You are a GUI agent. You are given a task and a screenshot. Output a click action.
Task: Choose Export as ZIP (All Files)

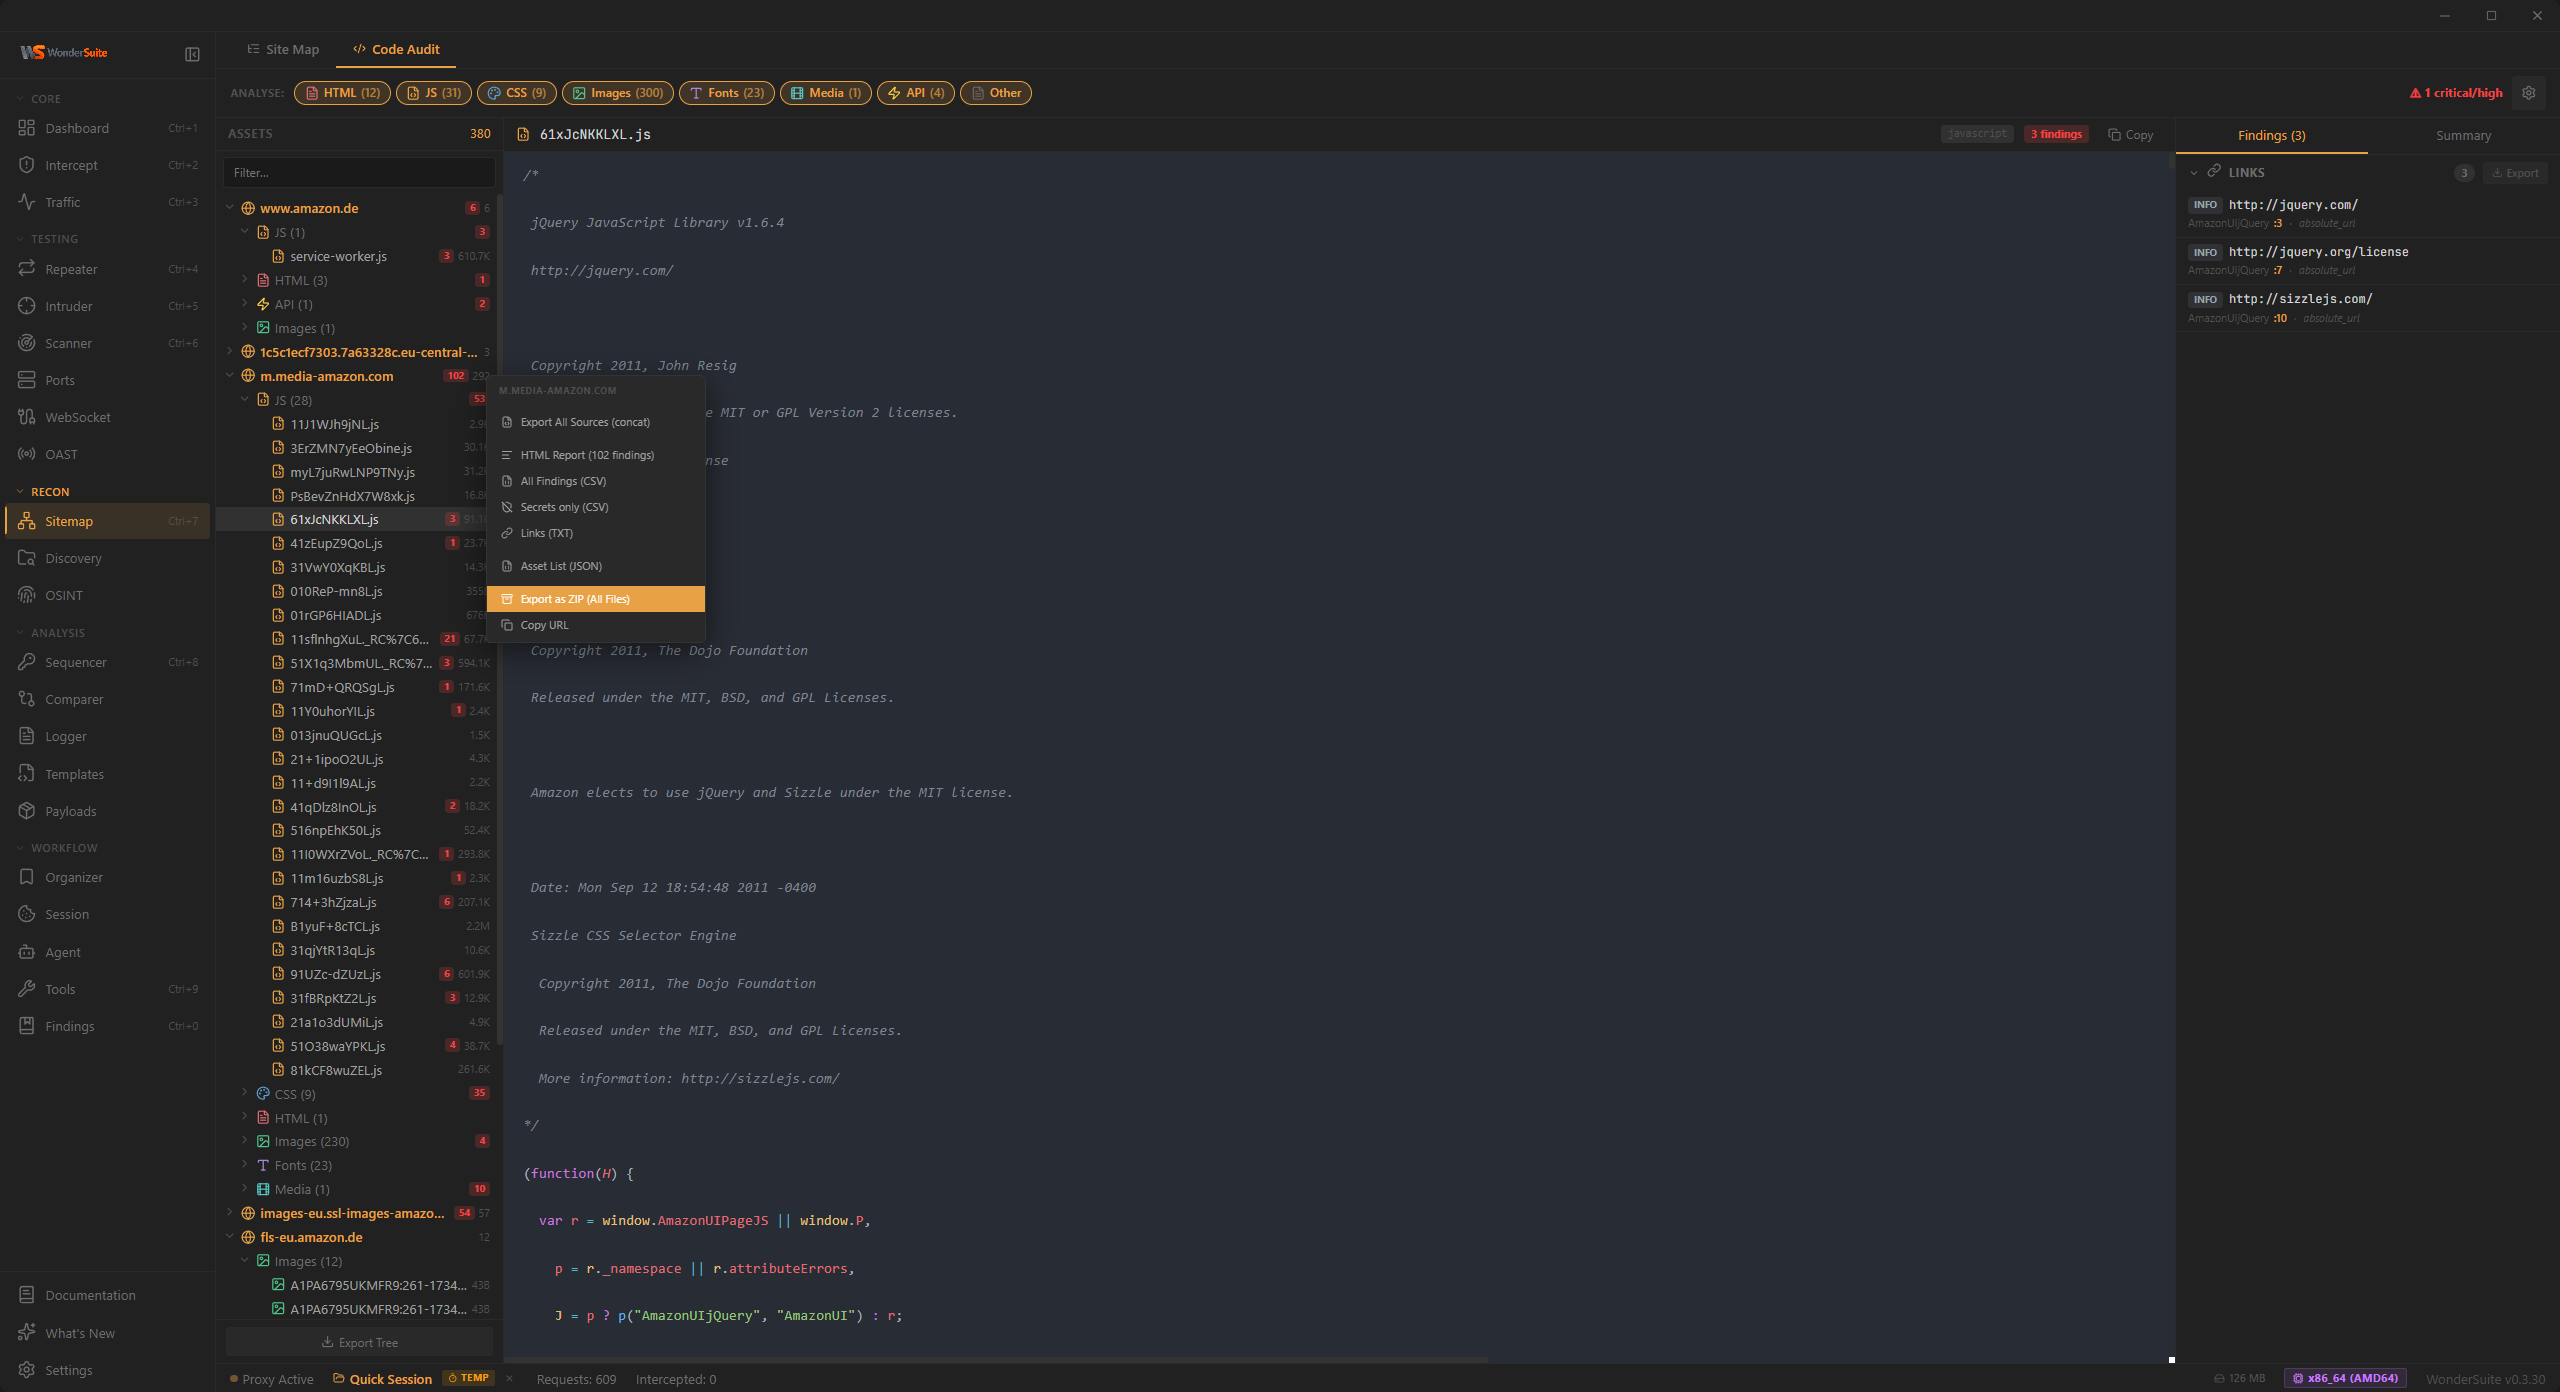(x=596, y=599)
